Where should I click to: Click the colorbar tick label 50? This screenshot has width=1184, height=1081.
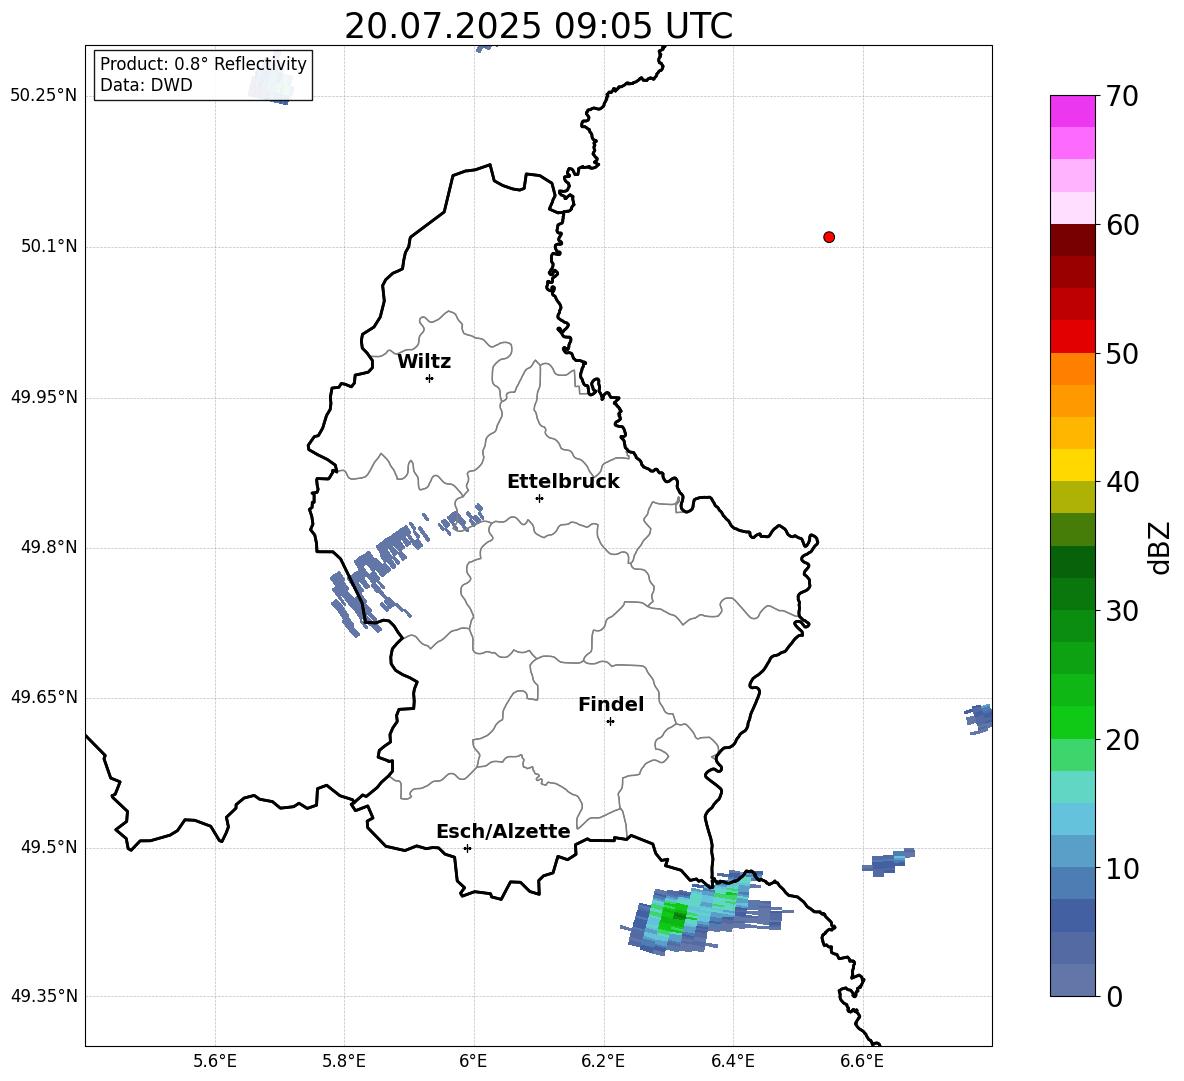1123,354
